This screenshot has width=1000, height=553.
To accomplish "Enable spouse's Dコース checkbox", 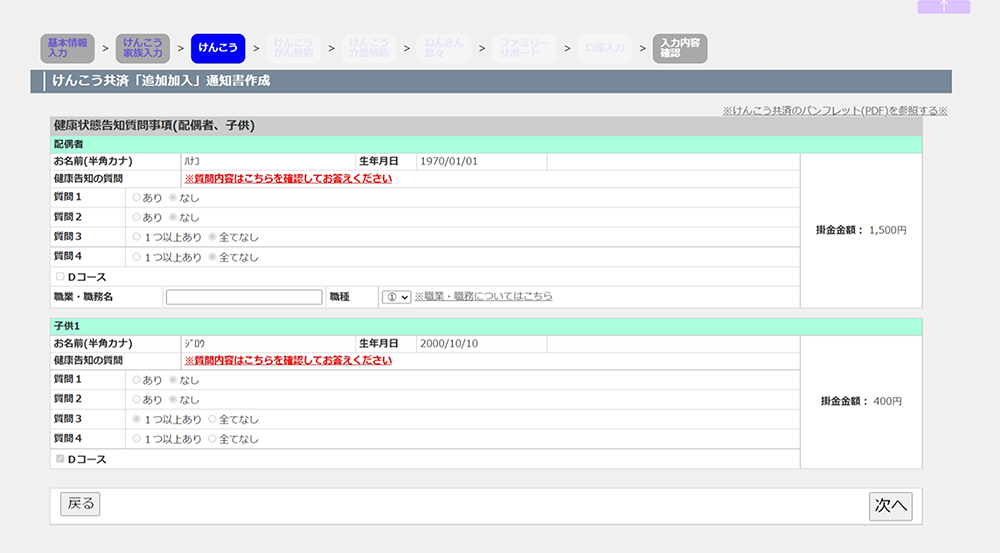I will 60,277.
